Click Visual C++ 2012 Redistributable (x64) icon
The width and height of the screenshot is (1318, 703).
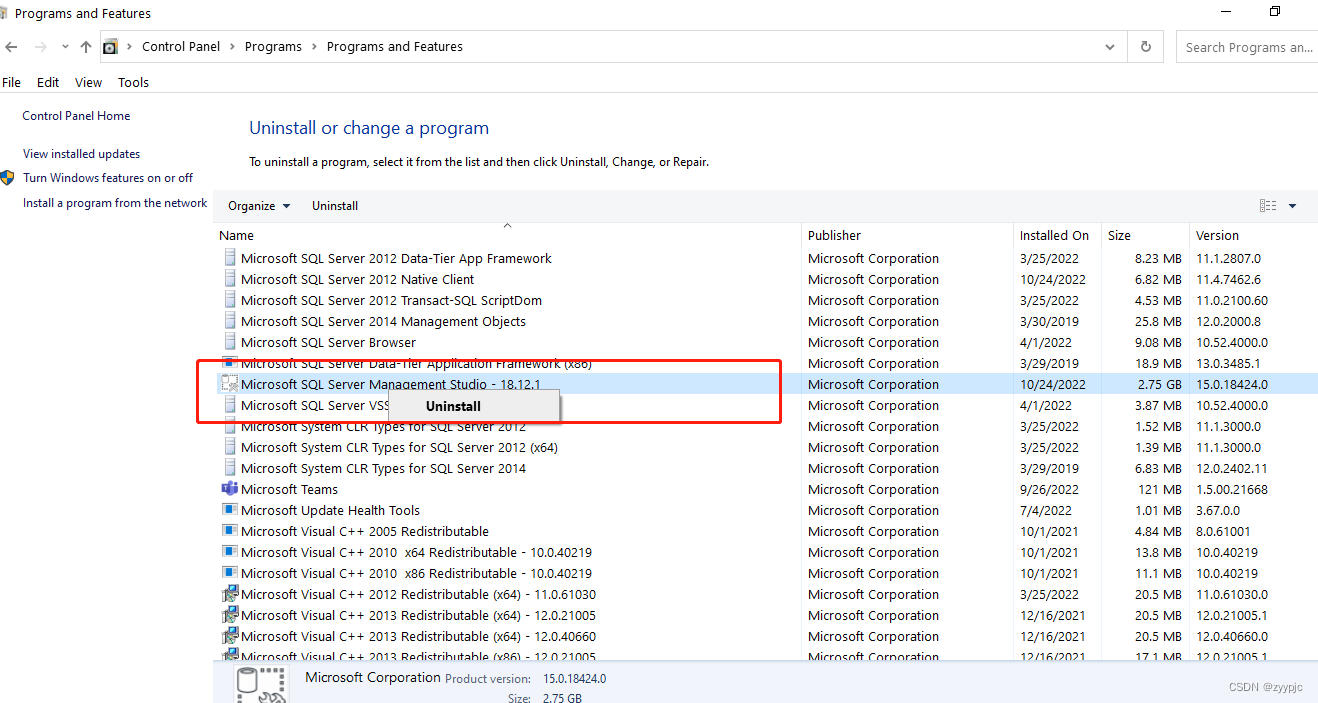coord(230,594)
